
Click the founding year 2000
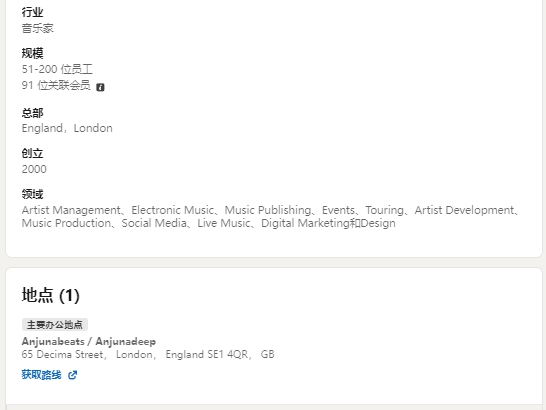[34, 169]
